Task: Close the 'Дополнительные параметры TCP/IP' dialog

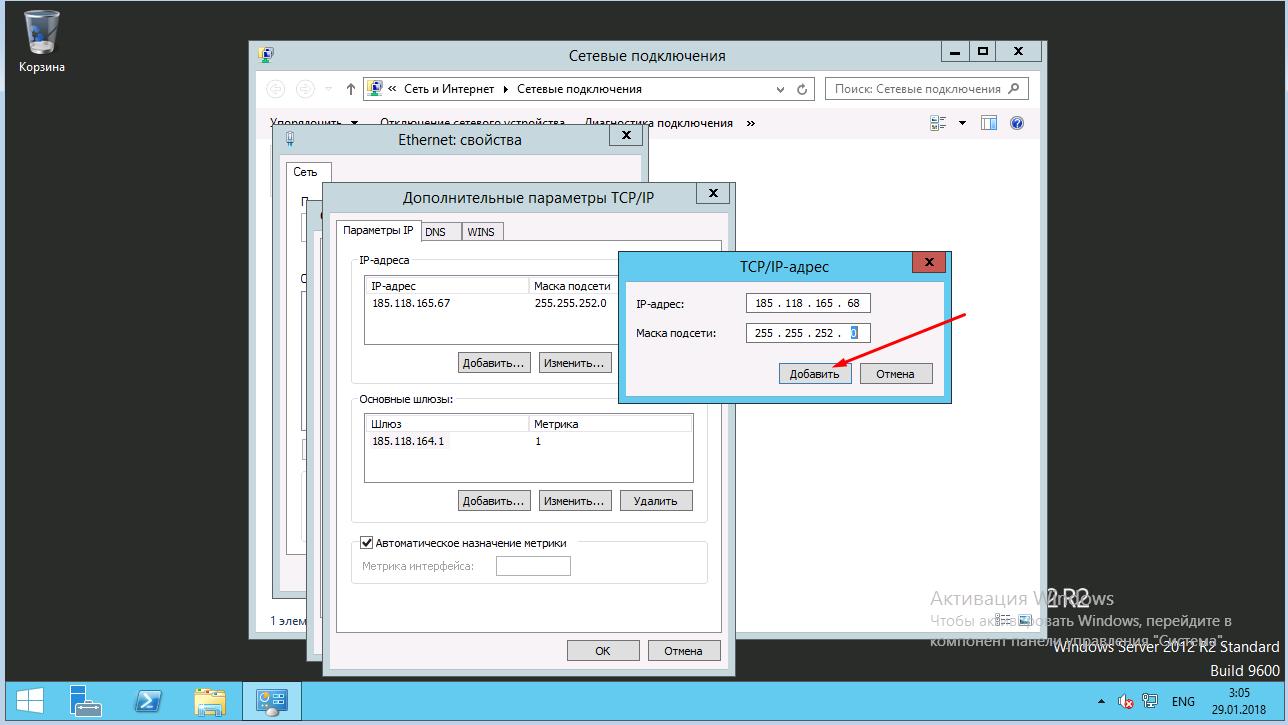Action: (713, 194)
